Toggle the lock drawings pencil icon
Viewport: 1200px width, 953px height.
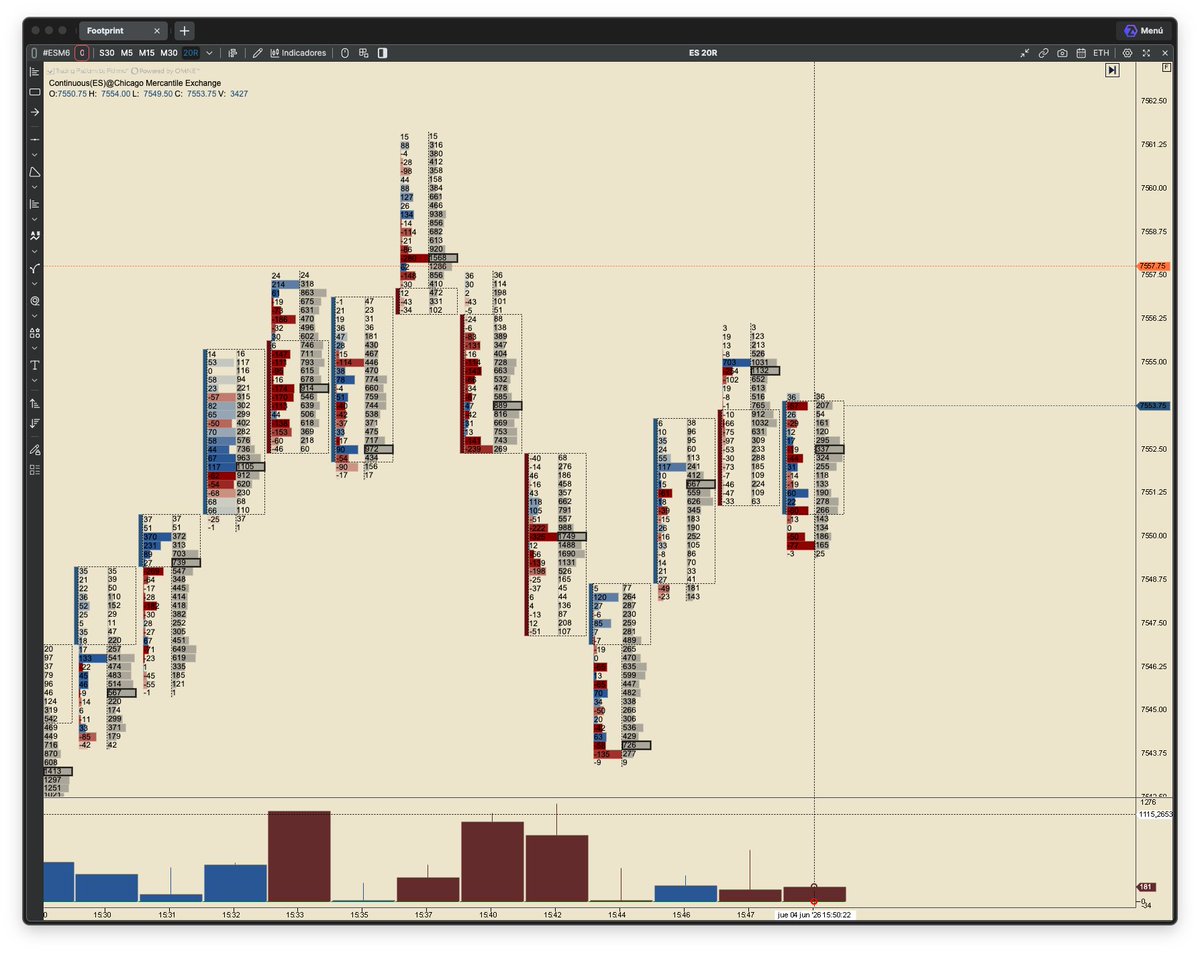click(34, 450)
